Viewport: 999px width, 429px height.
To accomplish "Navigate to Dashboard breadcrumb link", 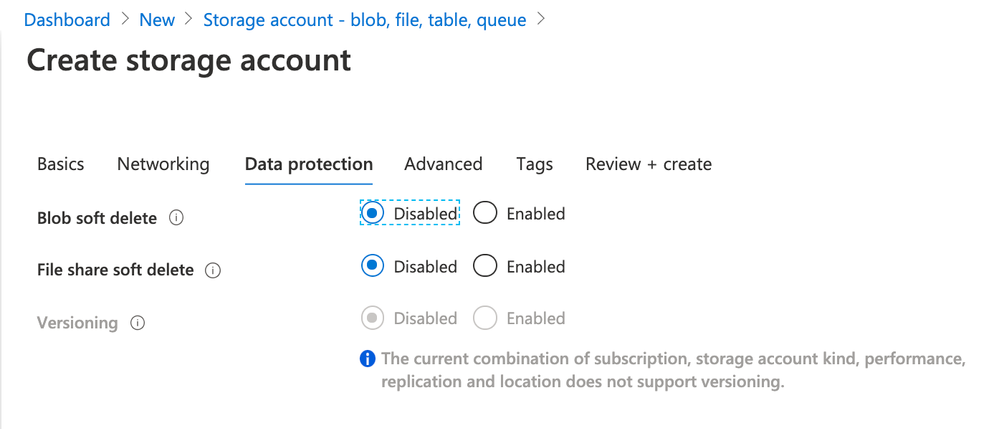I will click(x=67, y=20).
